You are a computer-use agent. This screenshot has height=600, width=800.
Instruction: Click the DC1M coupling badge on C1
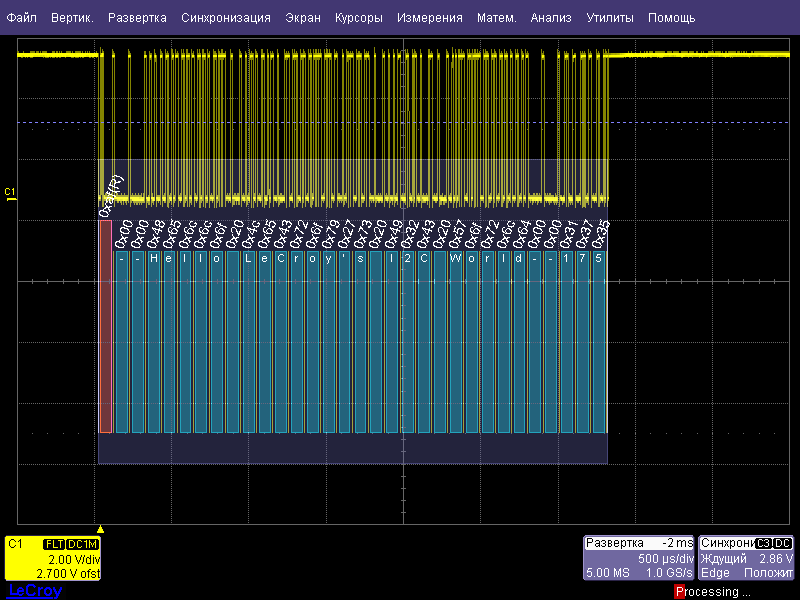click(x=83, y=544)
